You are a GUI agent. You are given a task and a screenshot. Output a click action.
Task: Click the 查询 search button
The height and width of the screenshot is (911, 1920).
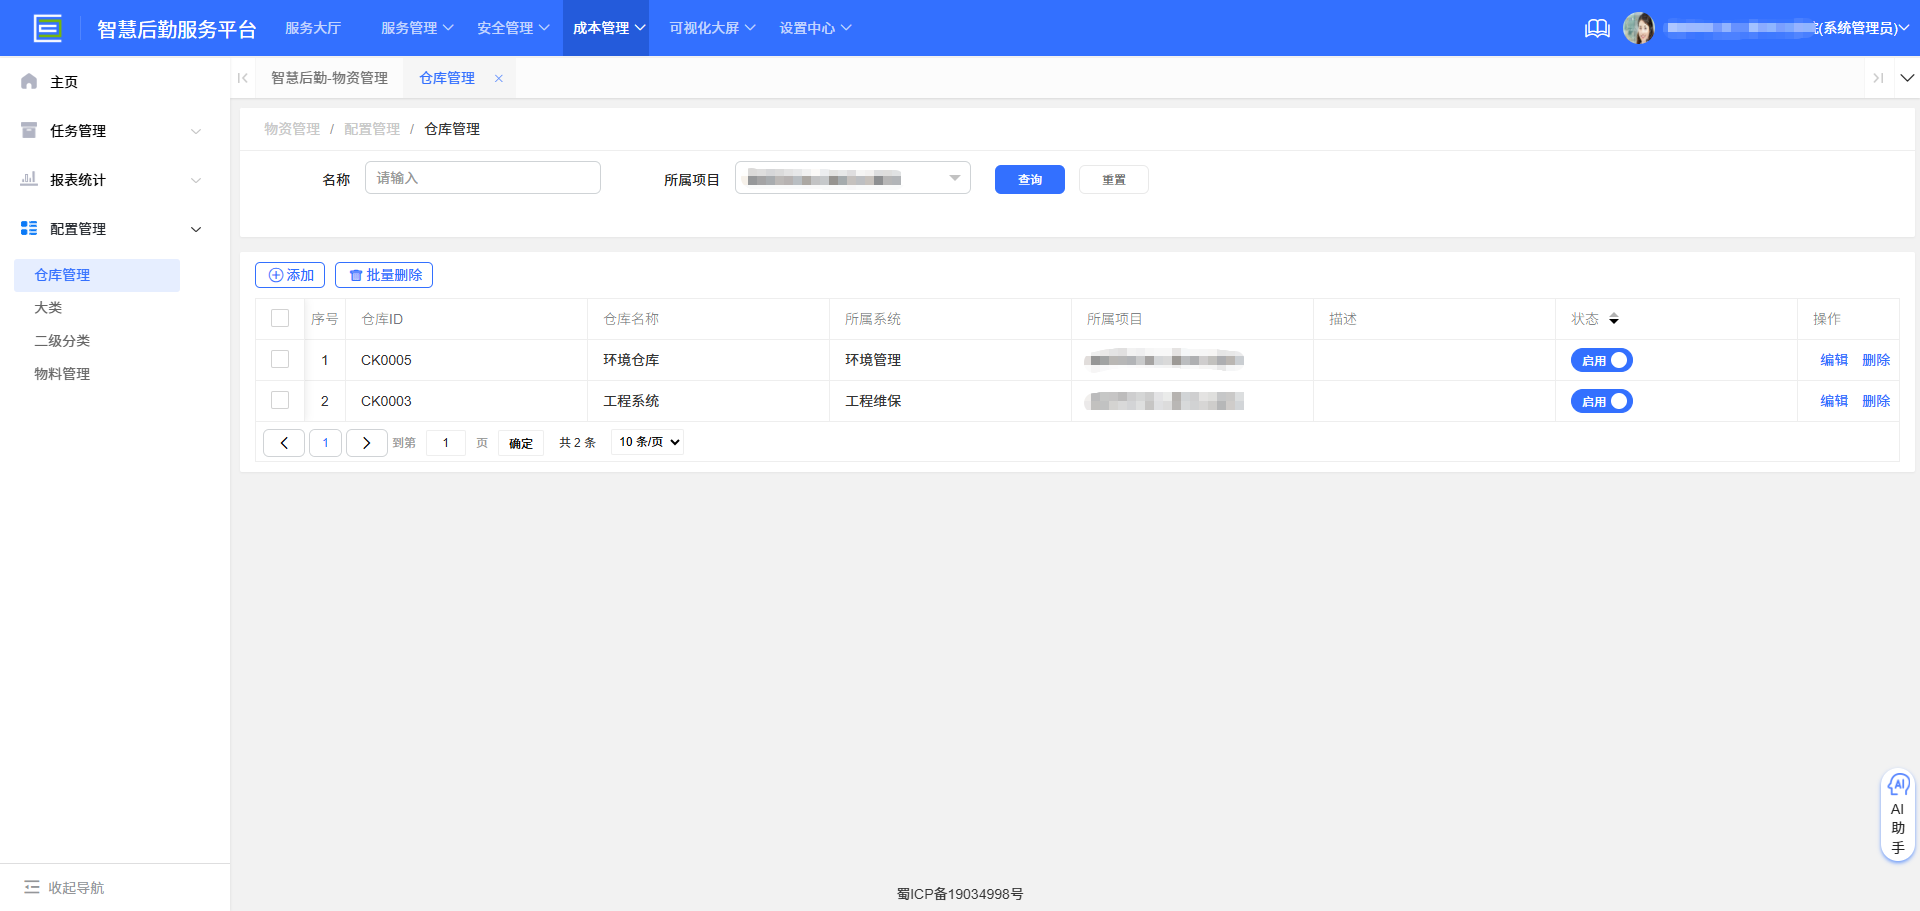click(x=1029, y=179)
